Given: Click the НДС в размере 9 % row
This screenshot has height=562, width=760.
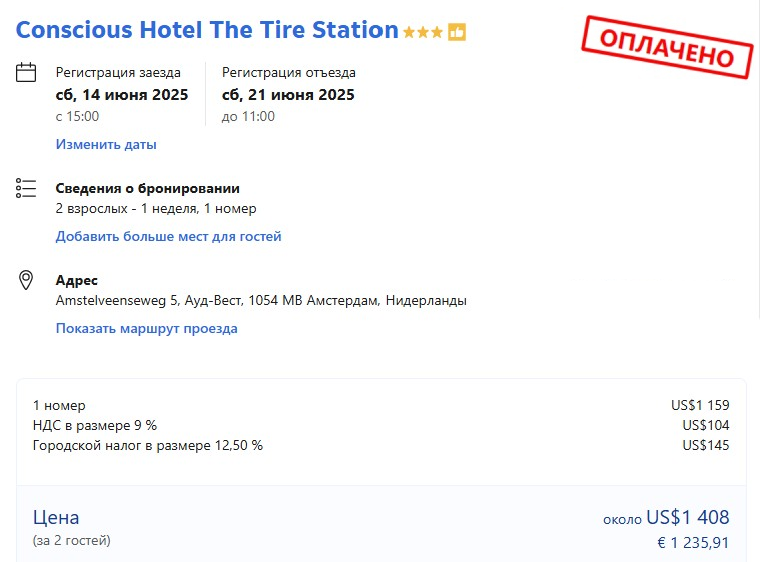Looking at the screenshot, I should coord(381,425).
